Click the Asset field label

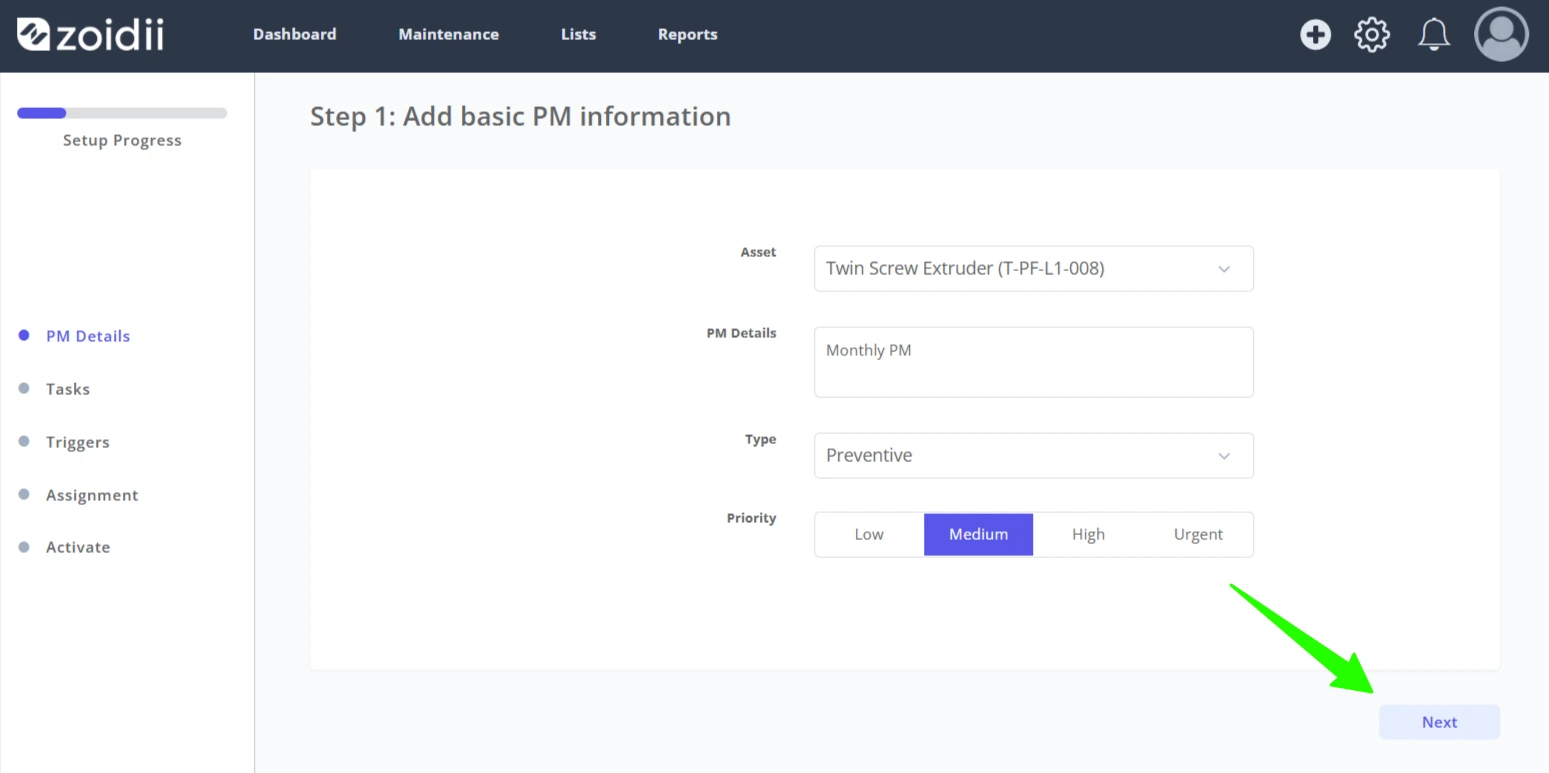758,252
